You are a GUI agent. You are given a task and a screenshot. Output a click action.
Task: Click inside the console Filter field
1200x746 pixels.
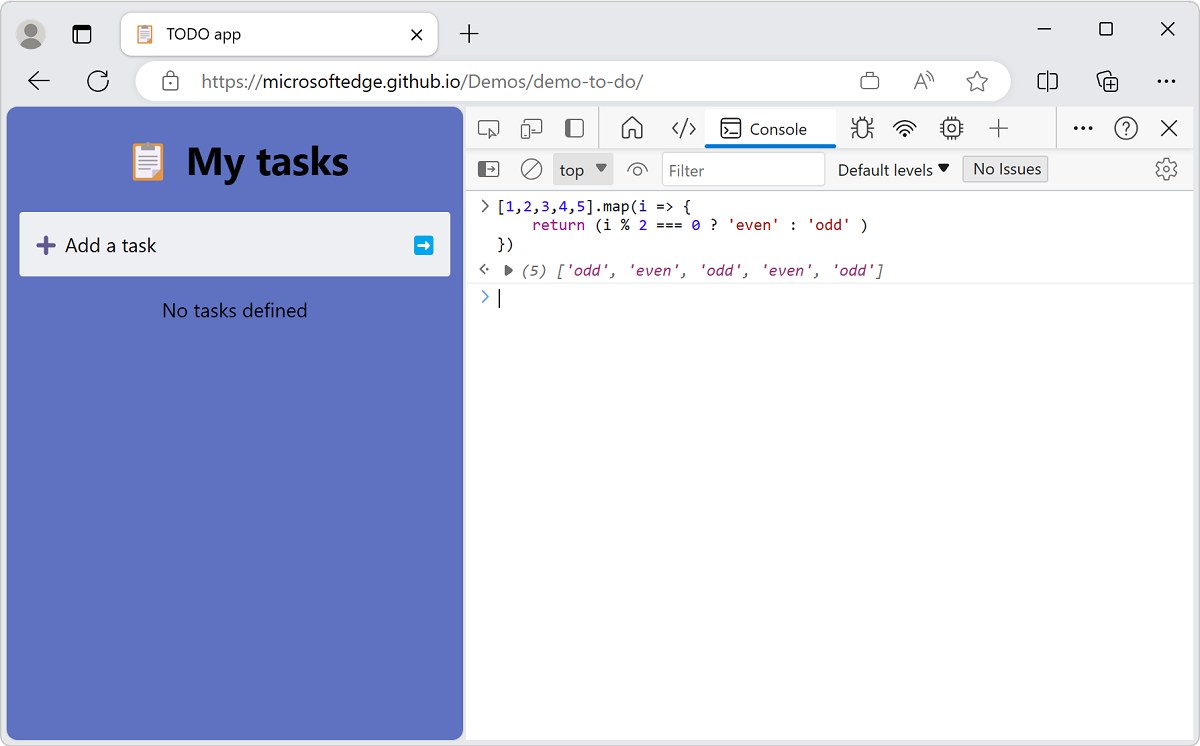coord(743,169)
